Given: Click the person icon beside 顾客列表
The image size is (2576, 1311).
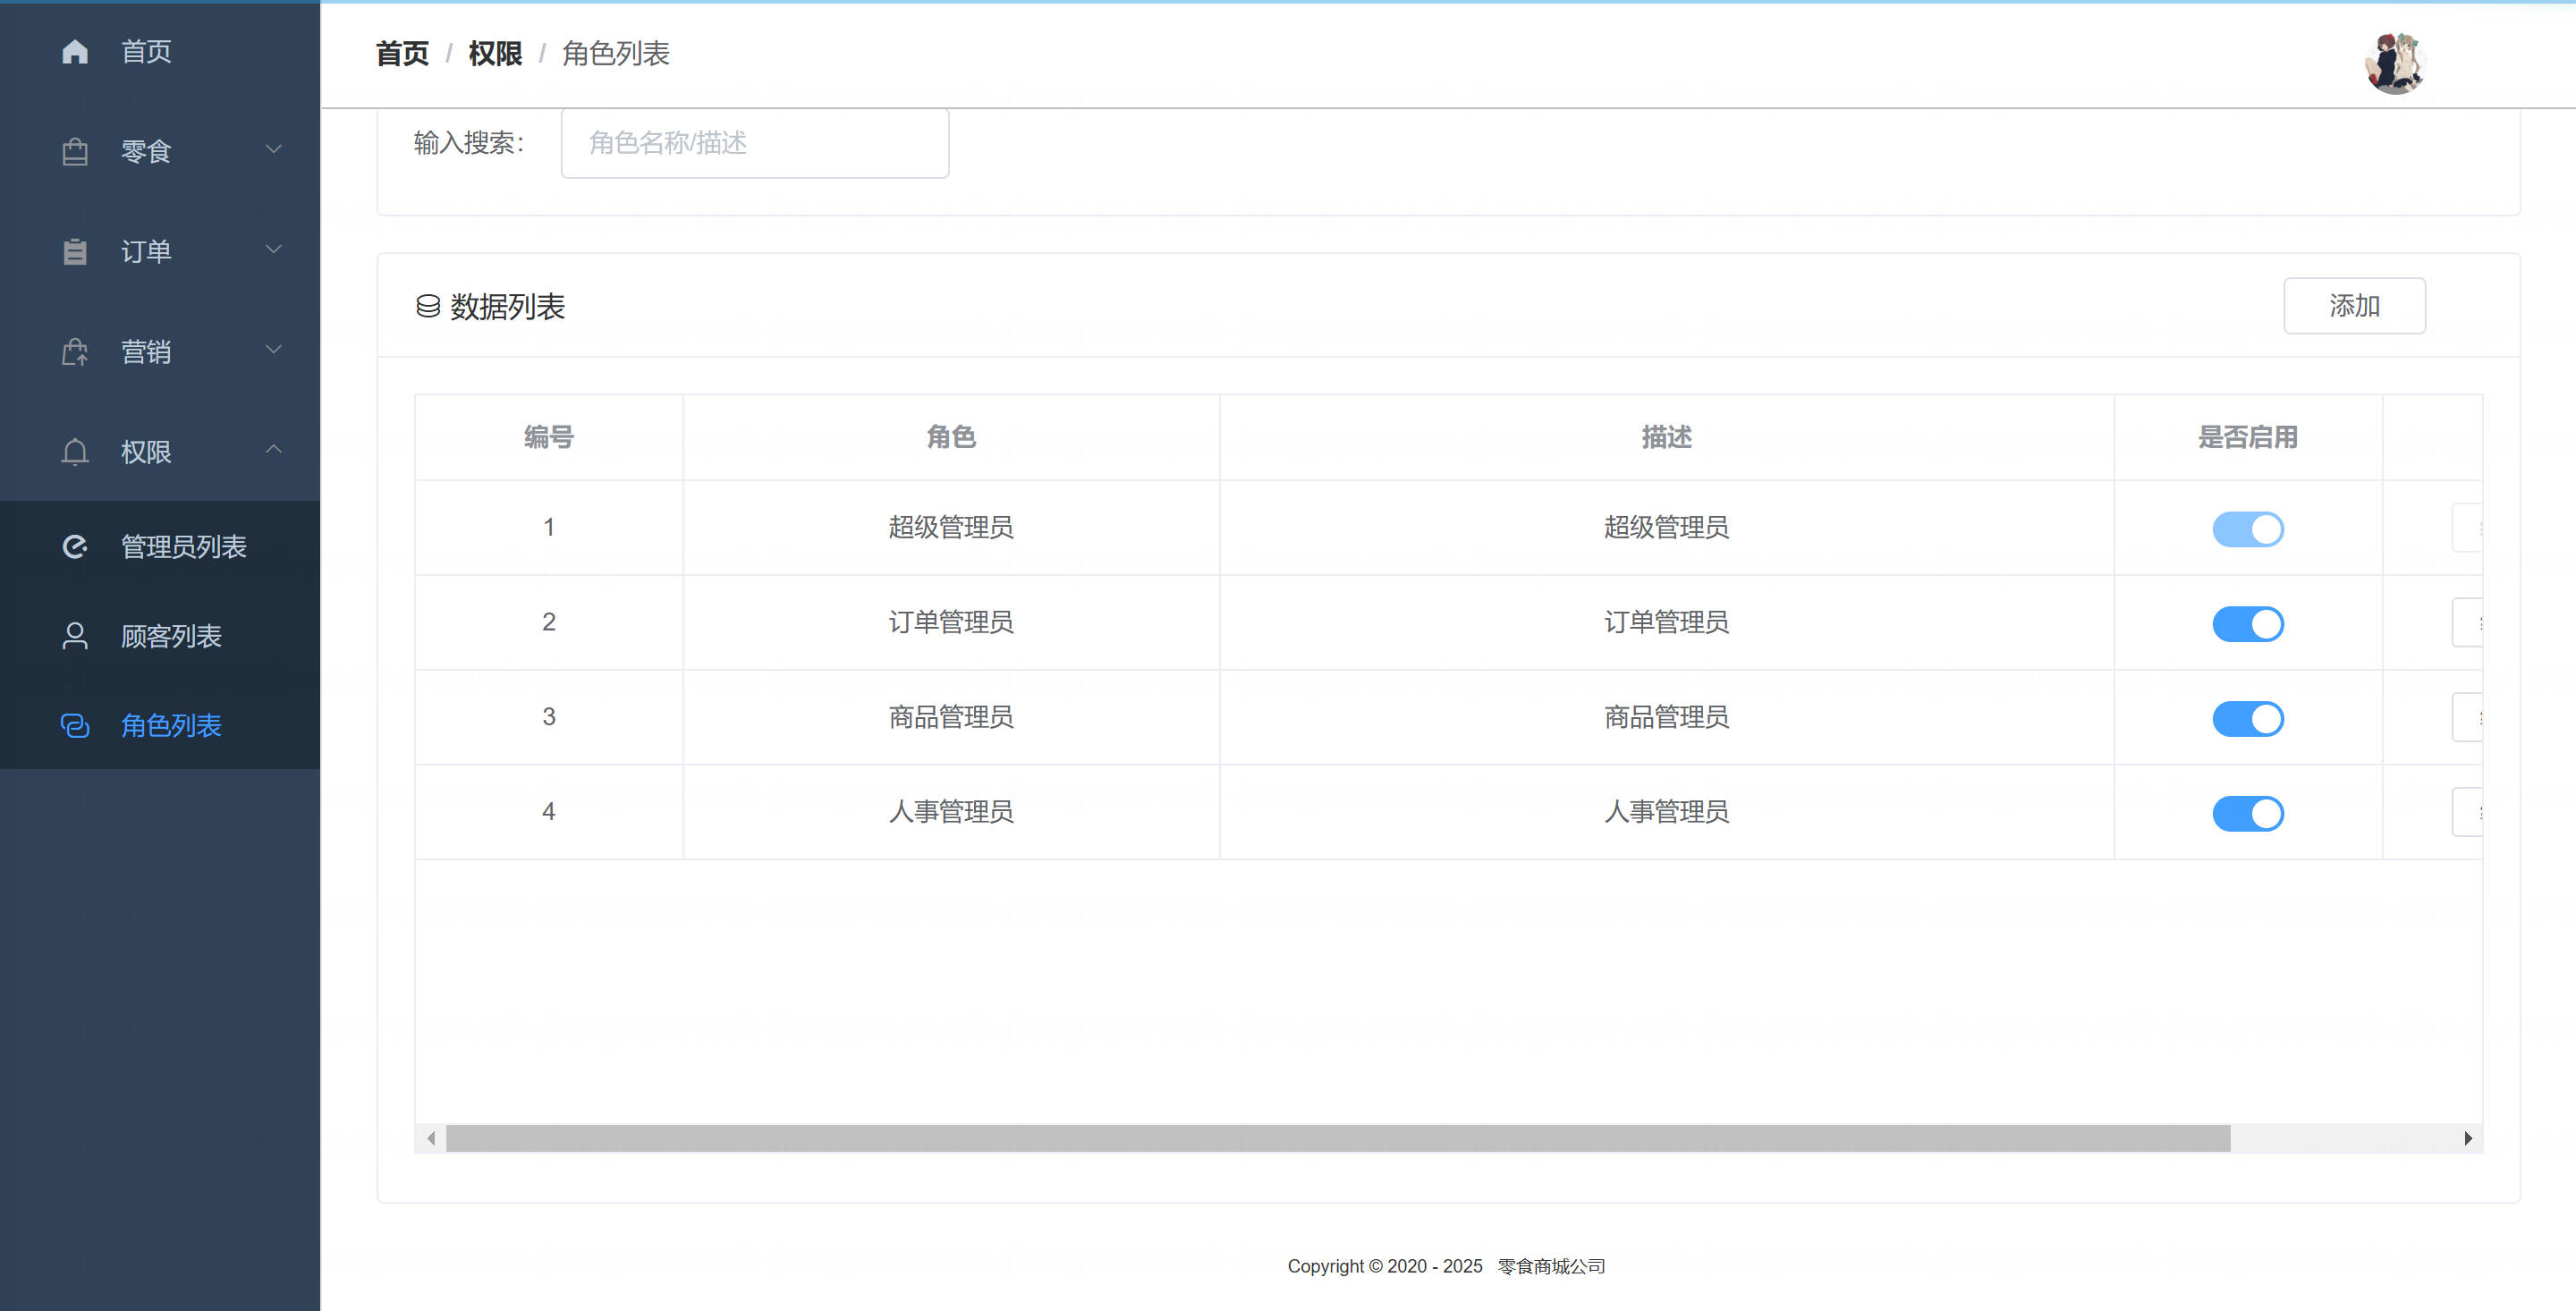Looking at the screenshot, I should click(75, 636).
